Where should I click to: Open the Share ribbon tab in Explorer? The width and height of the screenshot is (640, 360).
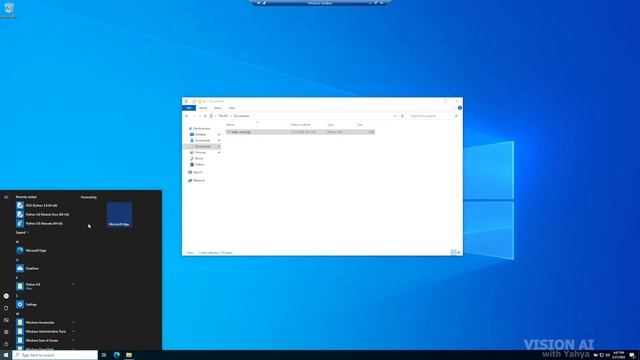point(218,108)
